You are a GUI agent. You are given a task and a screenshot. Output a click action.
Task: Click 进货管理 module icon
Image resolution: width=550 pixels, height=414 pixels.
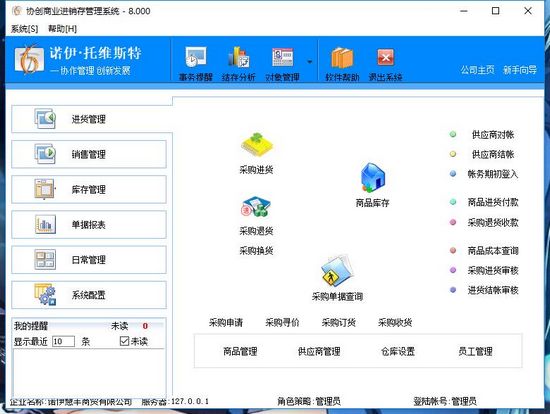coord(45,119)
